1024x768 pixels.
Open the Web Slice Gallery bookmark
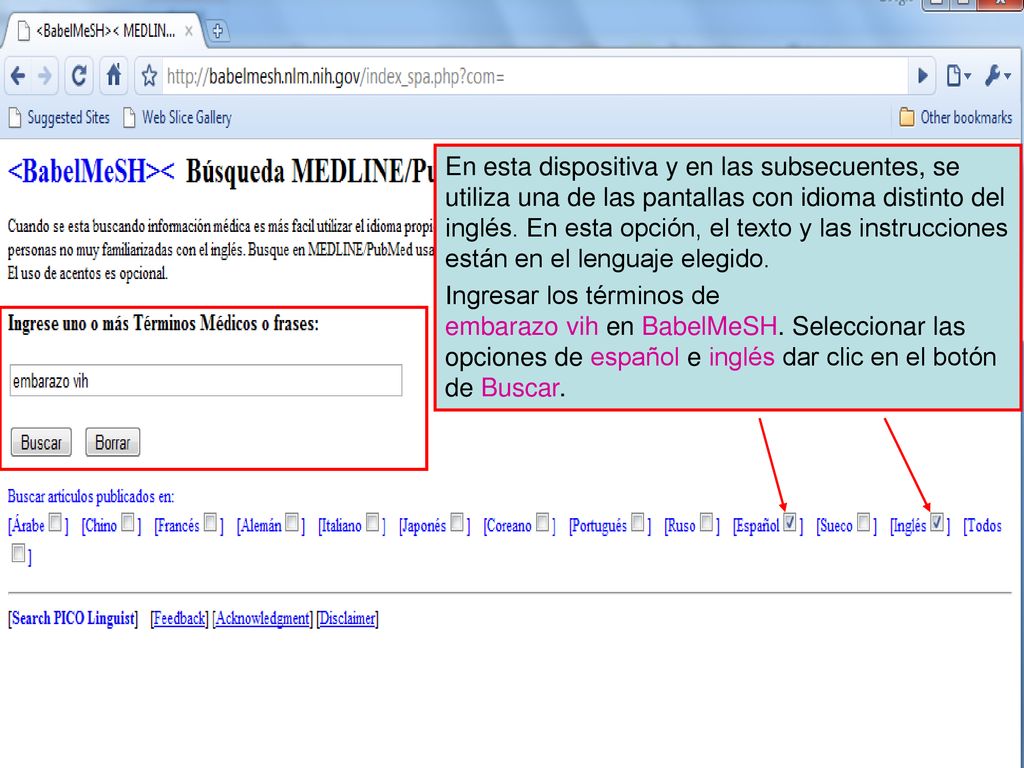click(178, 118)
